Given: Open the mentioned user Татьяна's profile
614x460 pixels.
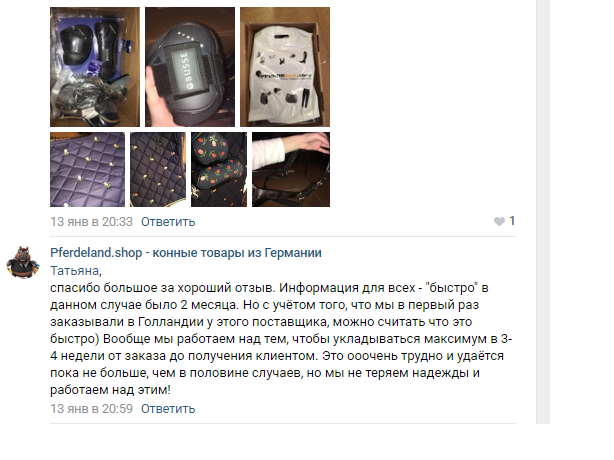Looking at the screenshot, I should [x=76, y=271].
